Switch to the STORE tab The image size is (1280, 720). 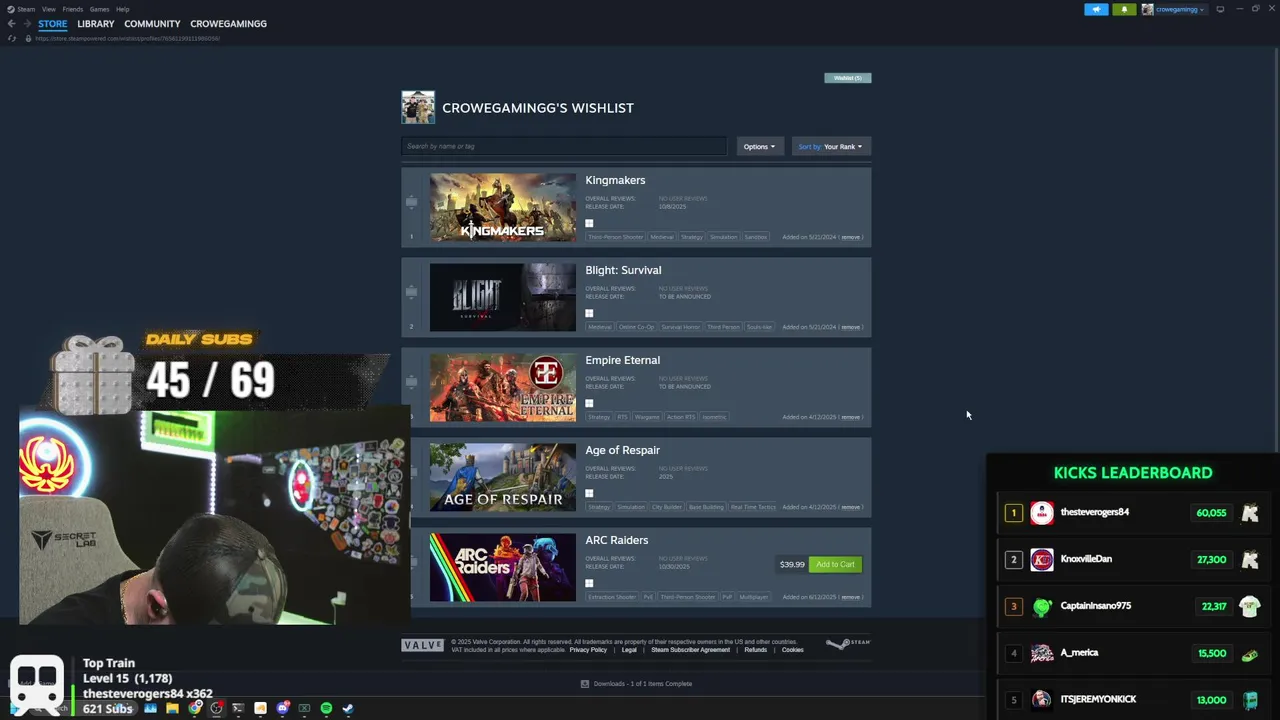click(53, 24)
